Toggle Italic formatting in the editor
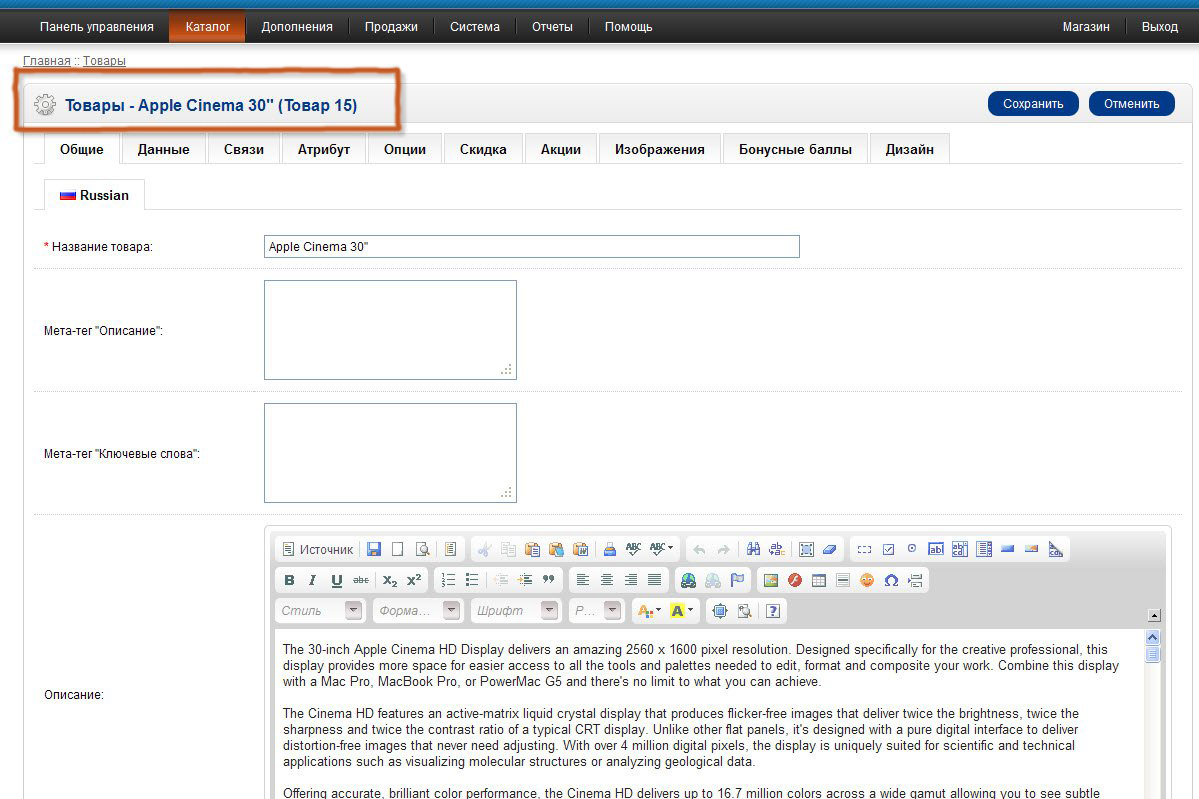This screenshot has height=799, width=1199. tap(312, 580)
